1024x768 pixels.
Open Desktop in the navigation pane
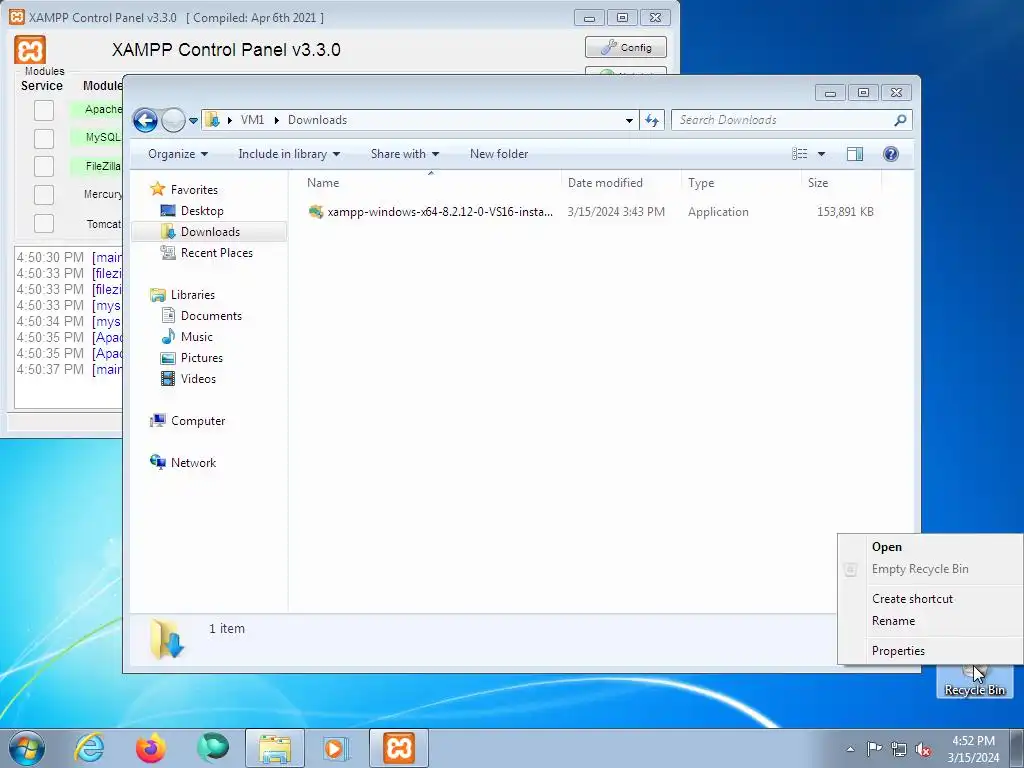click(x=202, y=211)
